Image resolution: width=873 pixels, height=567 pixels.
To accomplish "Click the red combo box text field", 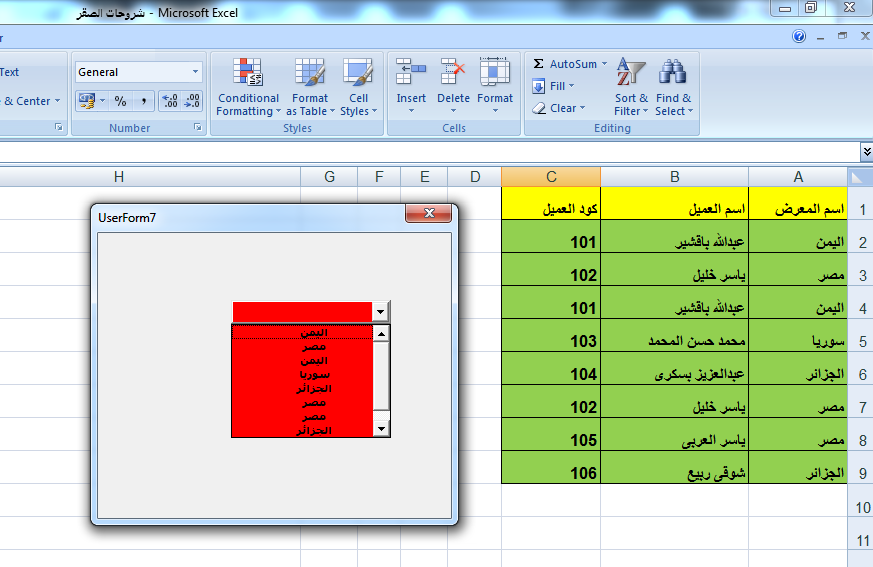I will (x=302, y=312).
